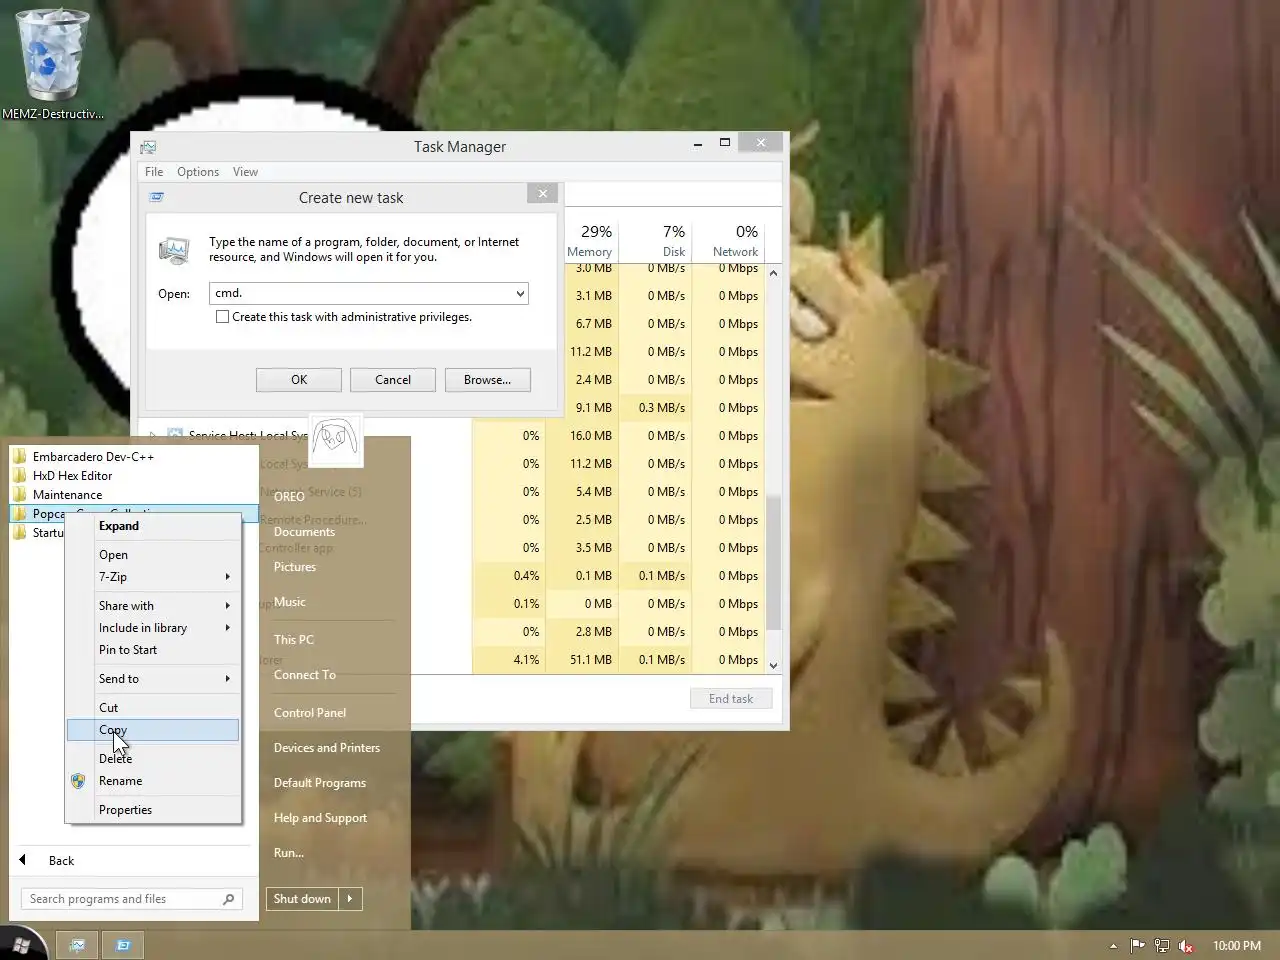Open the HxD Hex Editor folder icon
The image size is (1280, 960).
pos(19,475)
